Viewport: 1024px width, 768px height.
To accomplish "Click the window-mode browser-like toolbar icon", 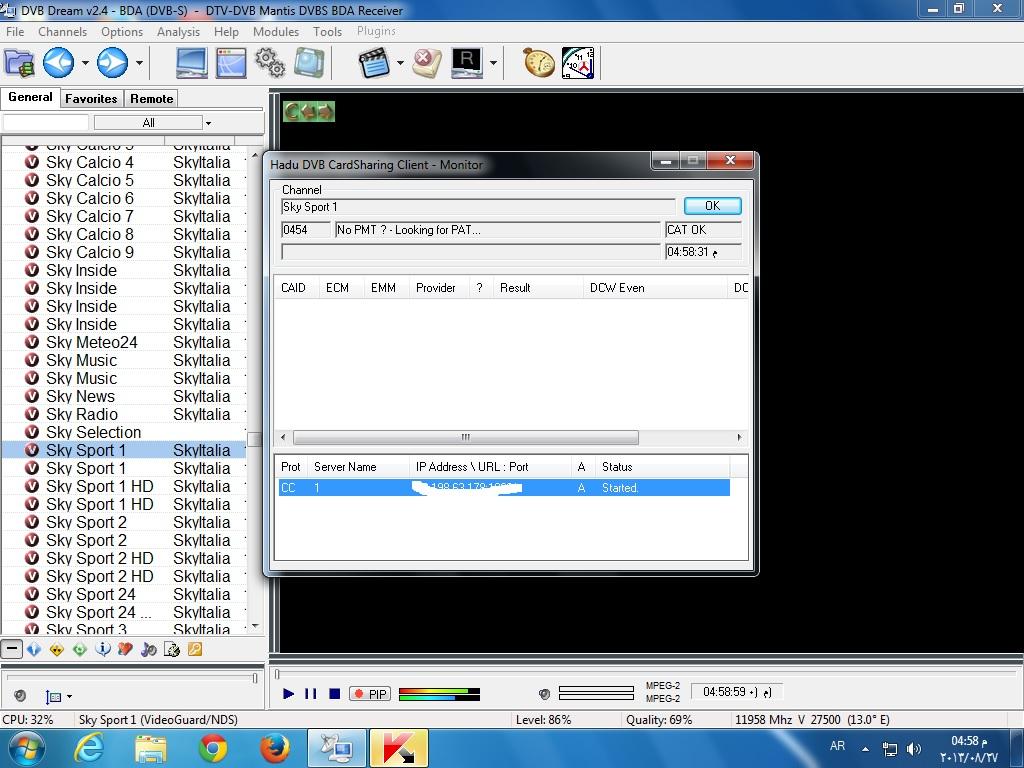I will click(x=231, y=63).
